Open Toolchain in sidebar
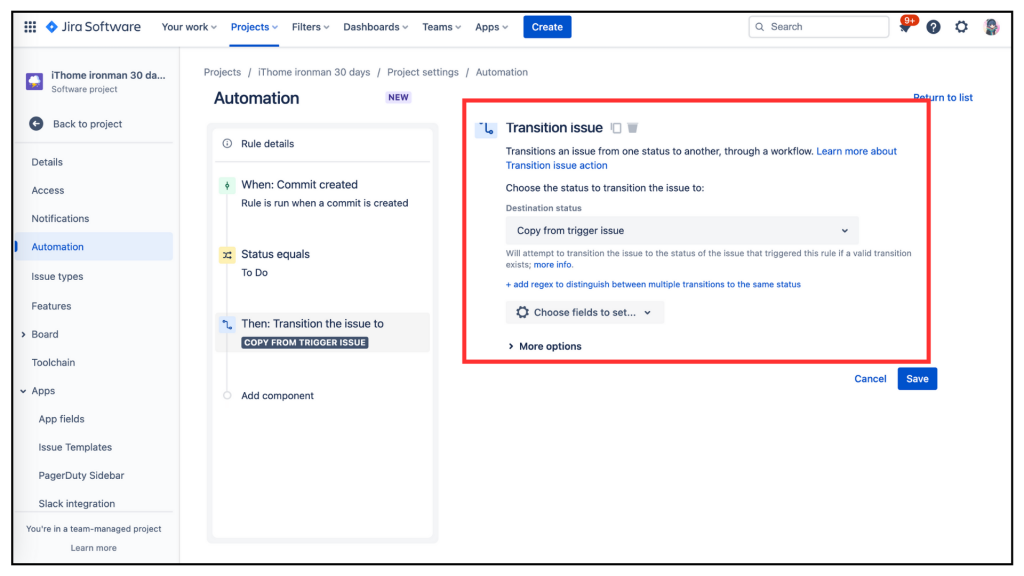This screenshot has width=1024, height=576. (53, 362)
